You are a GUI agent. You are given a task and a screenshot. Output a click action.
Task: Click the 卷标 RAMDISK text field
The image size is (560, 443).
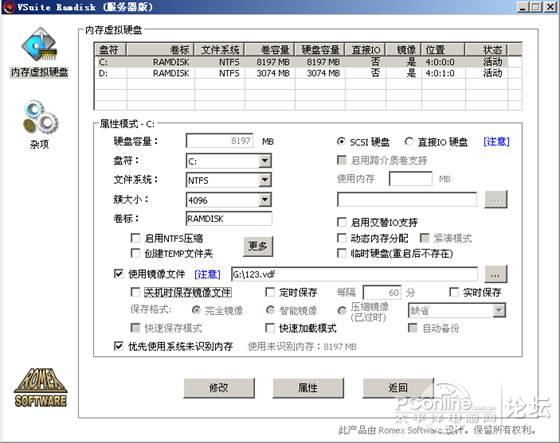[x=229, y=219]
